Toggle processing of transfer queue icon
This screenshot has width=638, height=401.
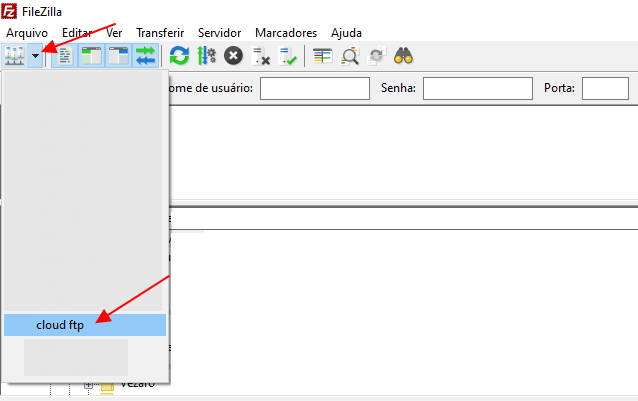coord(206,56)
